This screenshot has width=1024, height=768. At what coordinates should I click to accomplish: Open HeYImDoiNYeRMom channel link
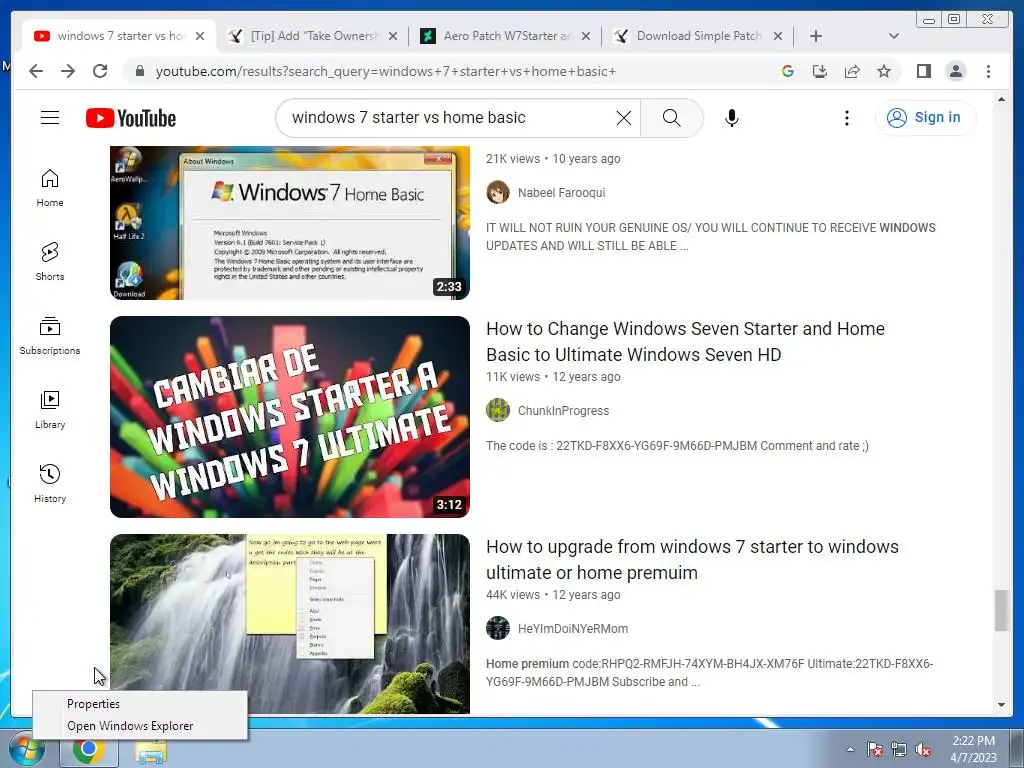(573, 629)
